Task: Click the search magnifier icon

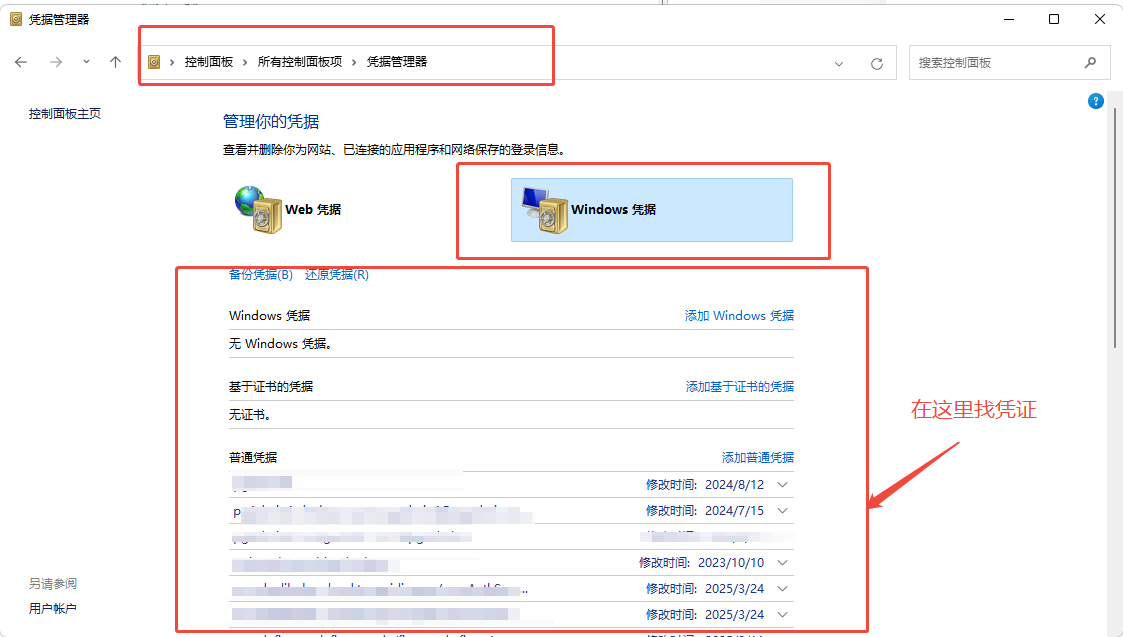Action: click(1090, 63)
